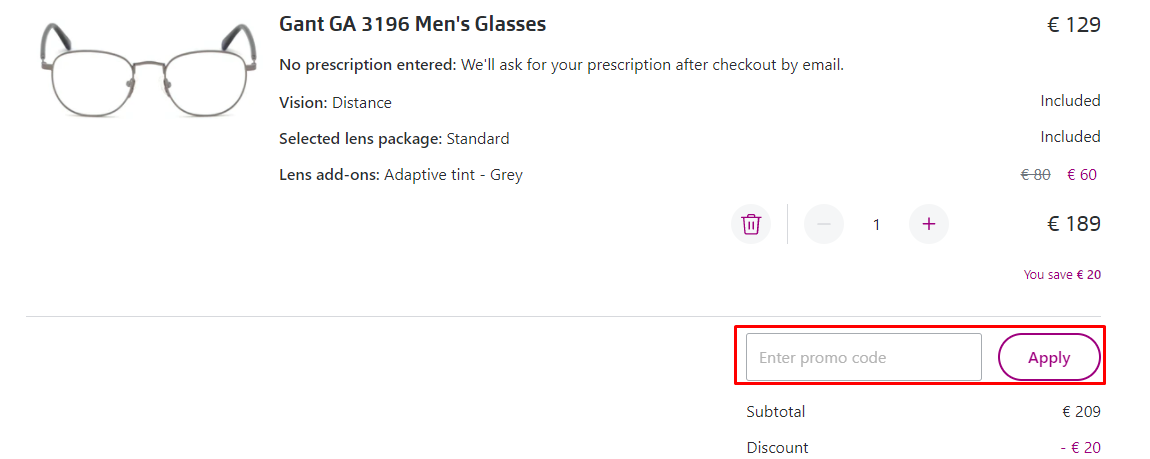Screen dimensions: 1150x459
Task: Click the € 189 item total
Action: (1073, 224)
